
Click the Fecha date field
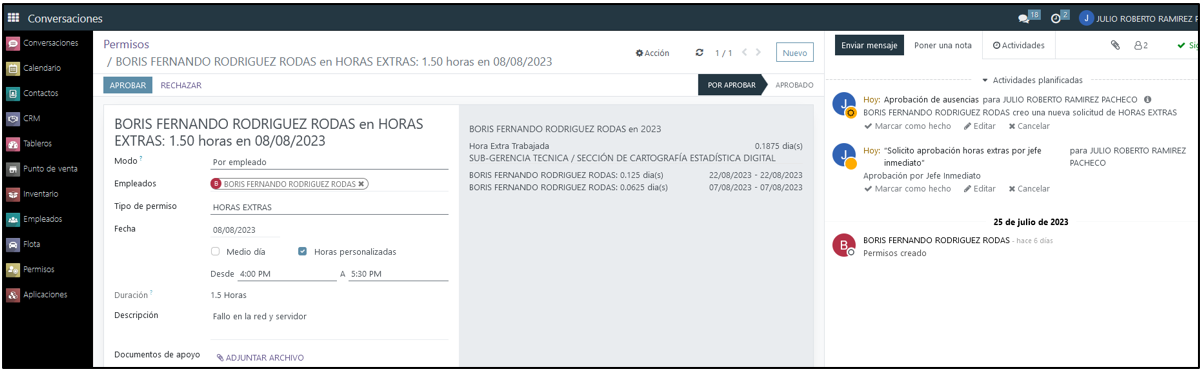tap(245, 230)
